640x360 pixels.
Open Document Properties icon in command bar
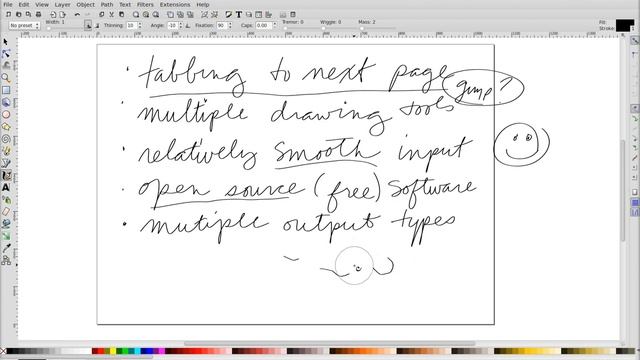coord(293,14)
